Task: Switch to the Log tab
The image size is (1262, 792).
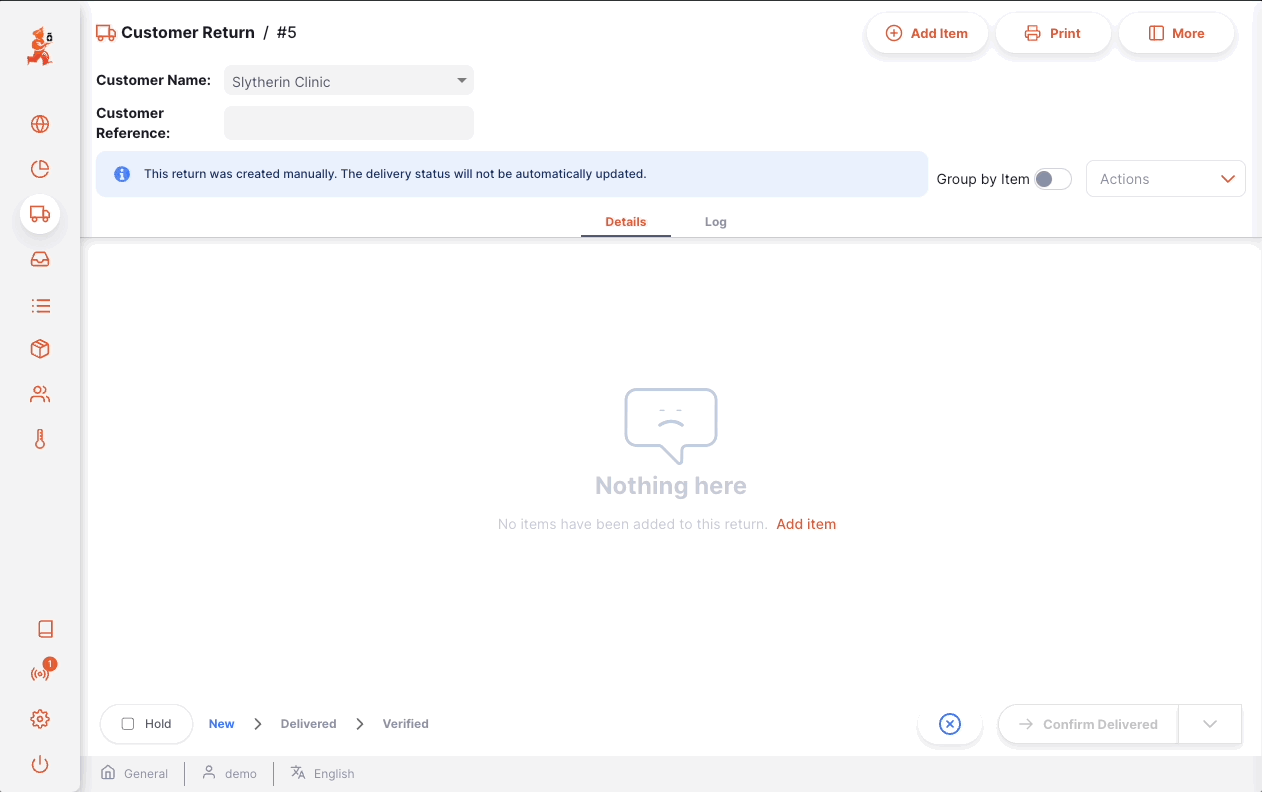Action: (715, 222)
